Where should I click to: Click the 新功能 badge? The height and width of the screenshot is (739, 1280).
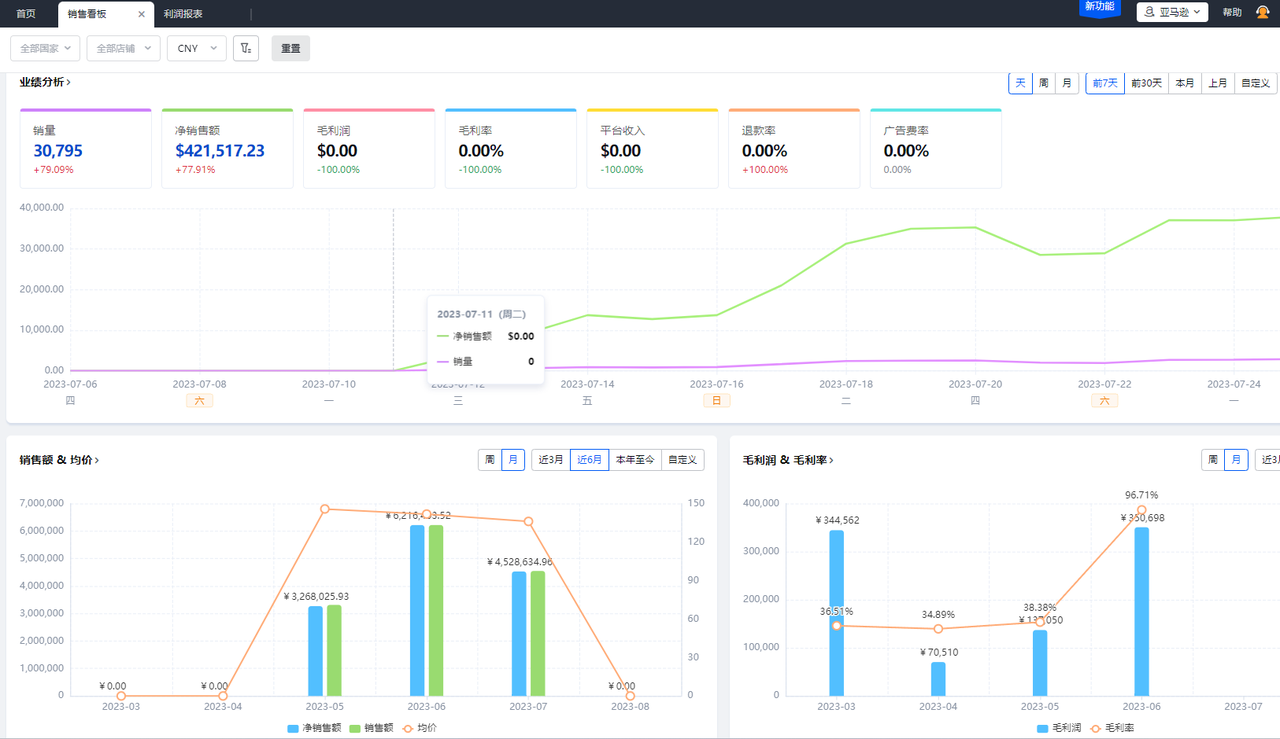click(1099, 6)
